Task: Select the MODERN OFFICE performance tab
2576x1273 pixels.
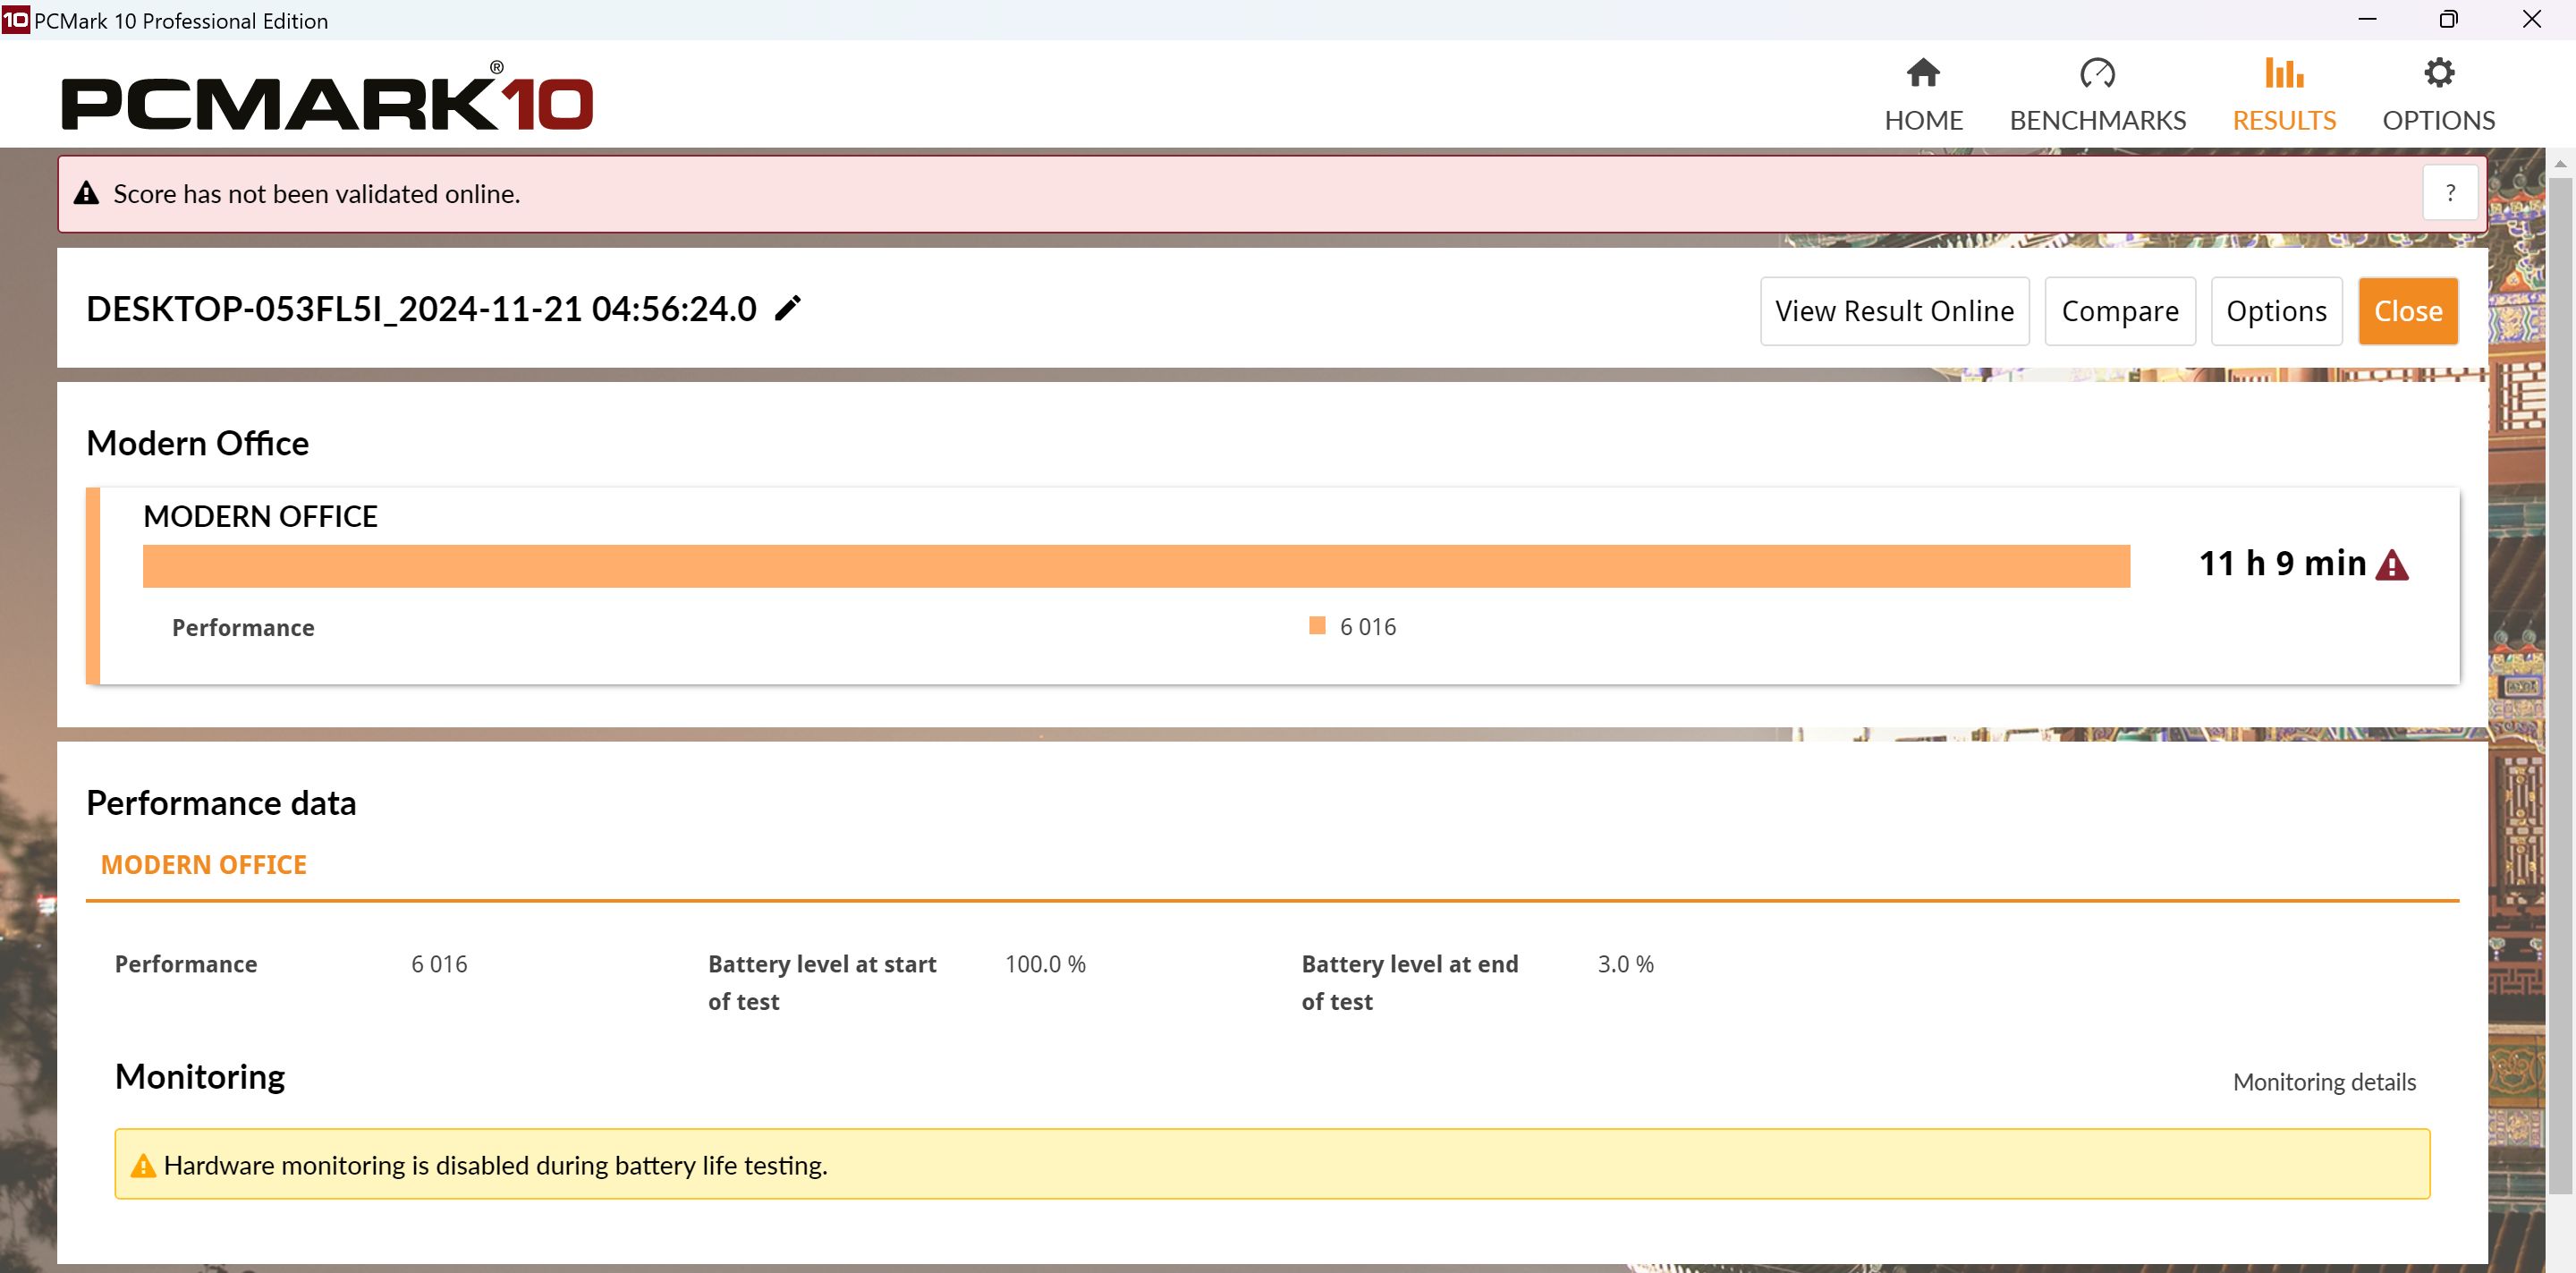Action: click(204, 865)
